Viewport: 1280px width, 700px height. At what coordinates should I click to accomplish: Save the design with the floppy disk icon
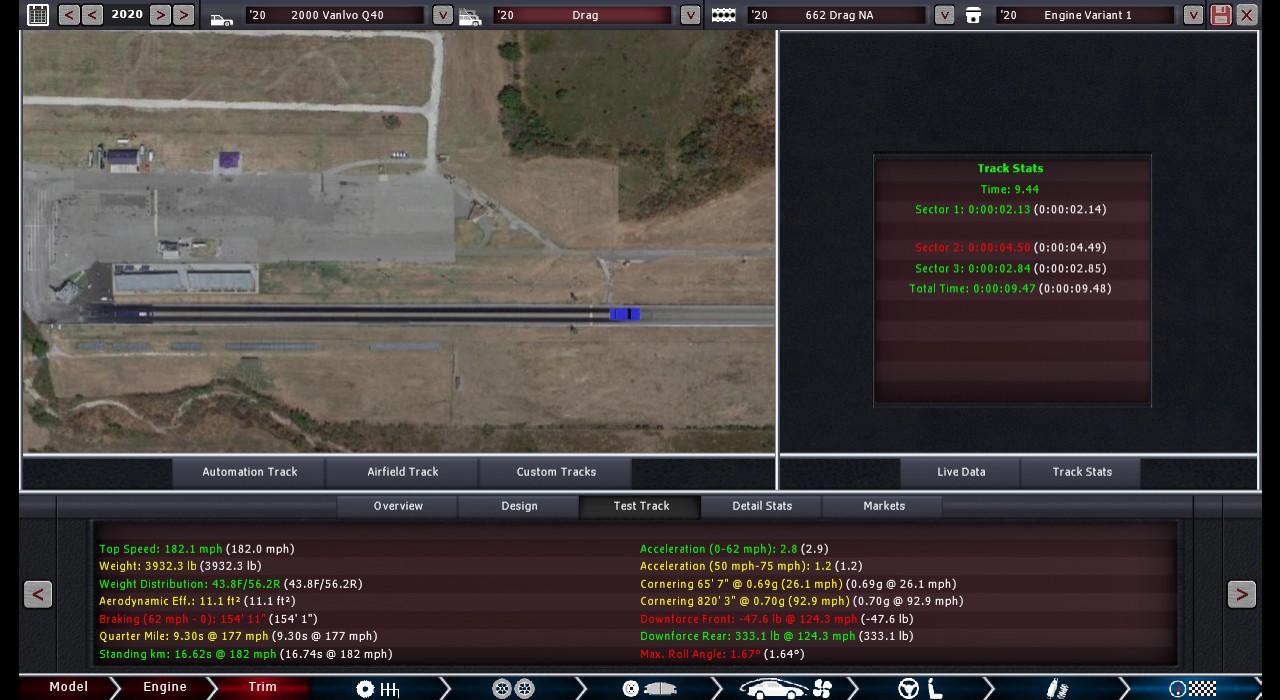tap(1220, 15)
